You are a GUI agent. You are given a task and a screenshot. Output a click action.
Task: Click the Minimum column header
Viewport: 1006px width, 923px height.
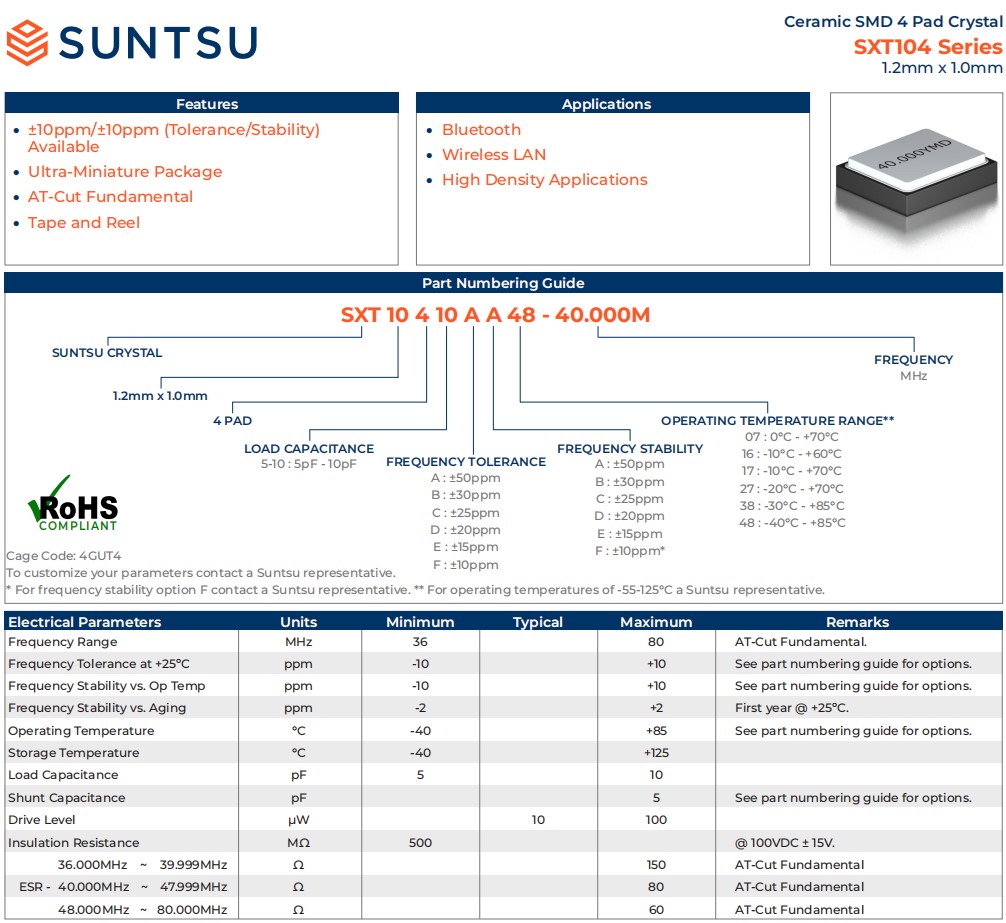coord(420,622)
